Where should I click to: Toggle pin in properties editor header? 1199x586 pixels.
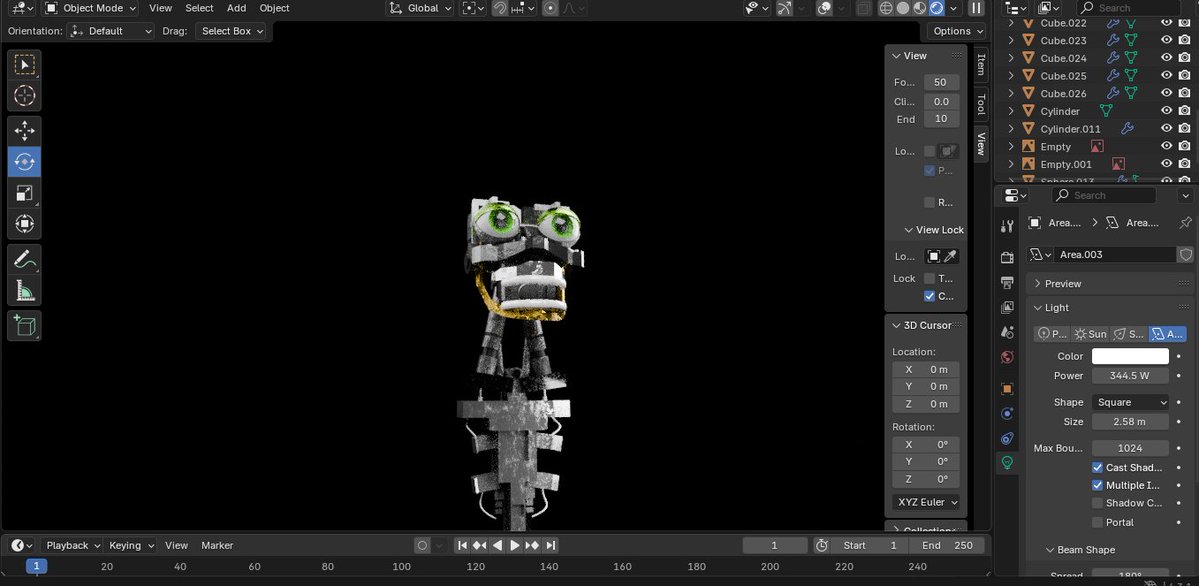tap(1186, 223)
